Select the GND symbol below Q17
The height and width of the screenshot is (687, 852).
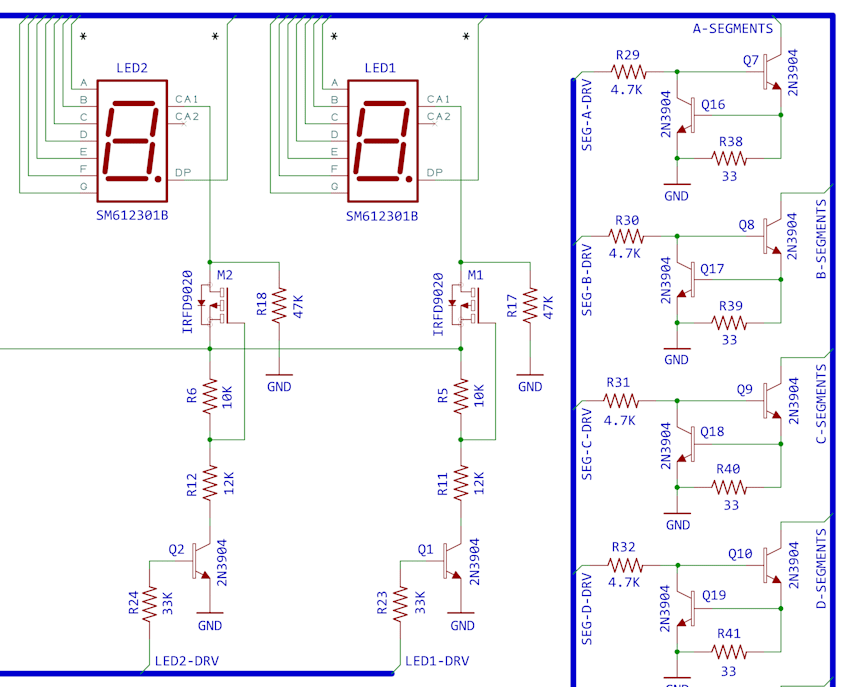676,355
